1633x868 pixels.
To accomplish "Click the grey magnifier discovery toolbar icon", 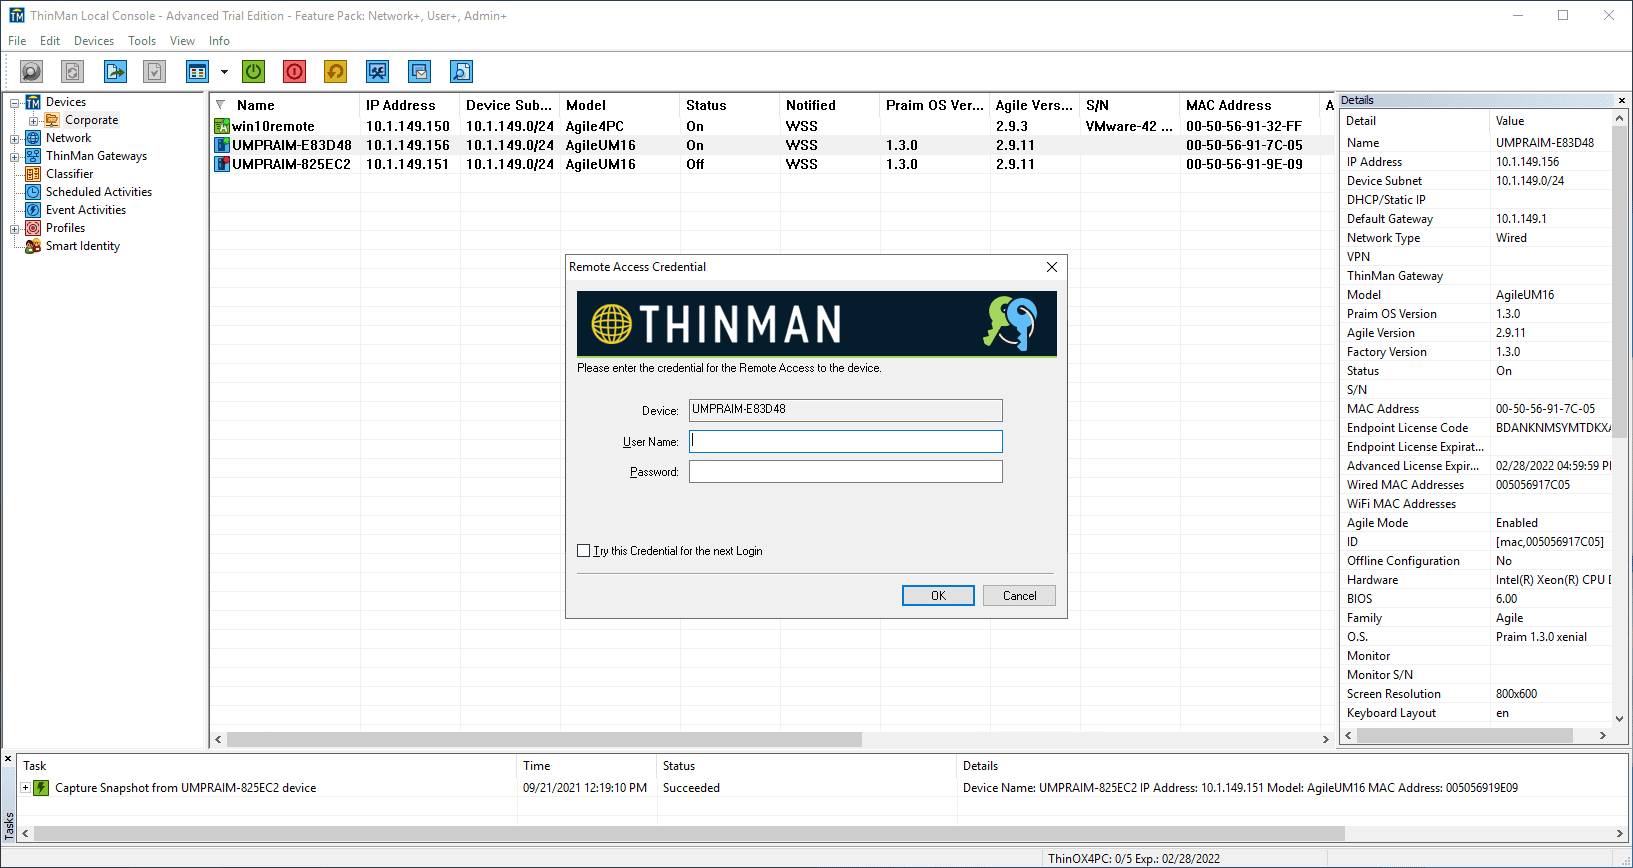I will click(32, 72).
